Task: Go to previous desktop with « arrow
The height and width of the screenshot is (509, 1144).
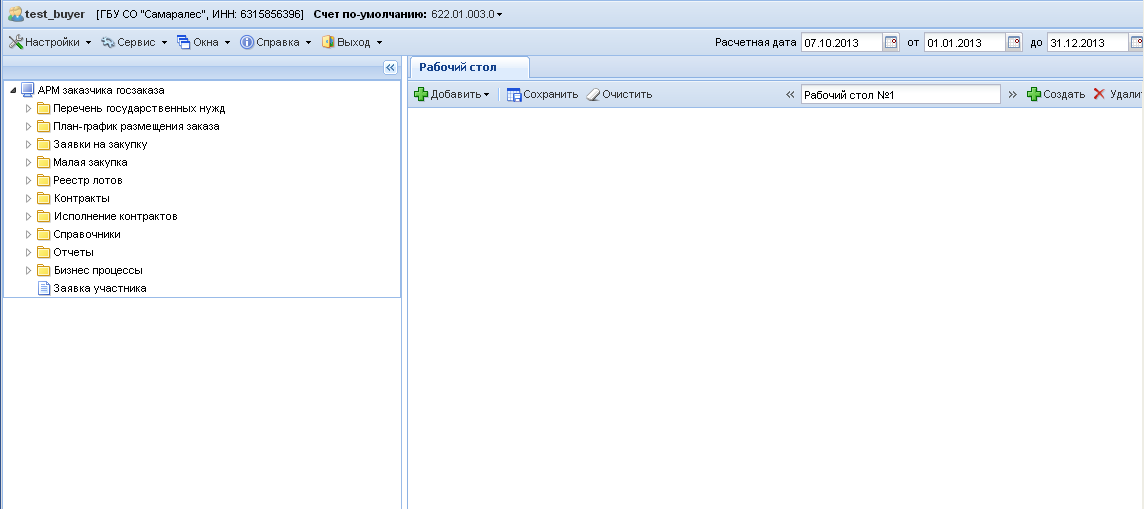Action: tap(790, 94)
